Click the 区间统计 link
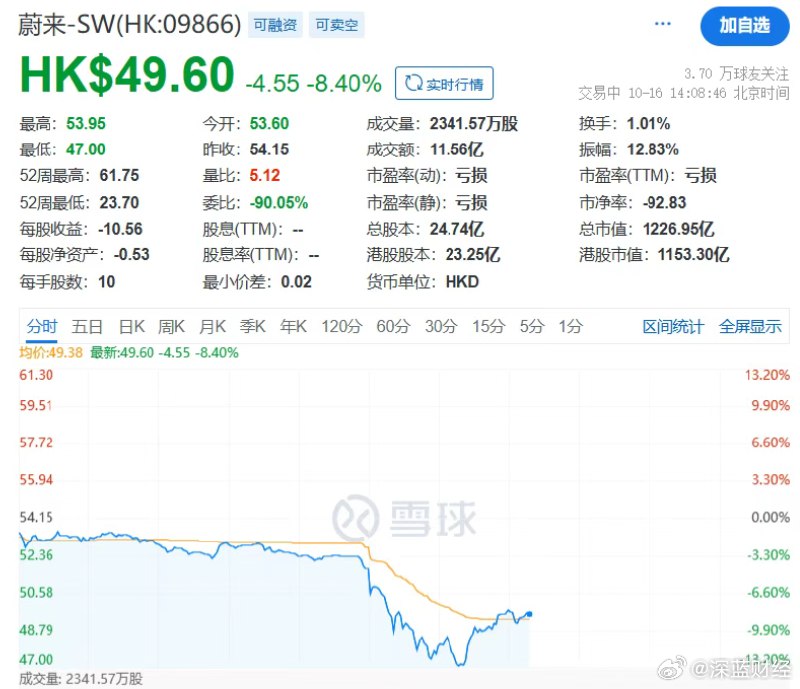 click(x=673, y=327)
